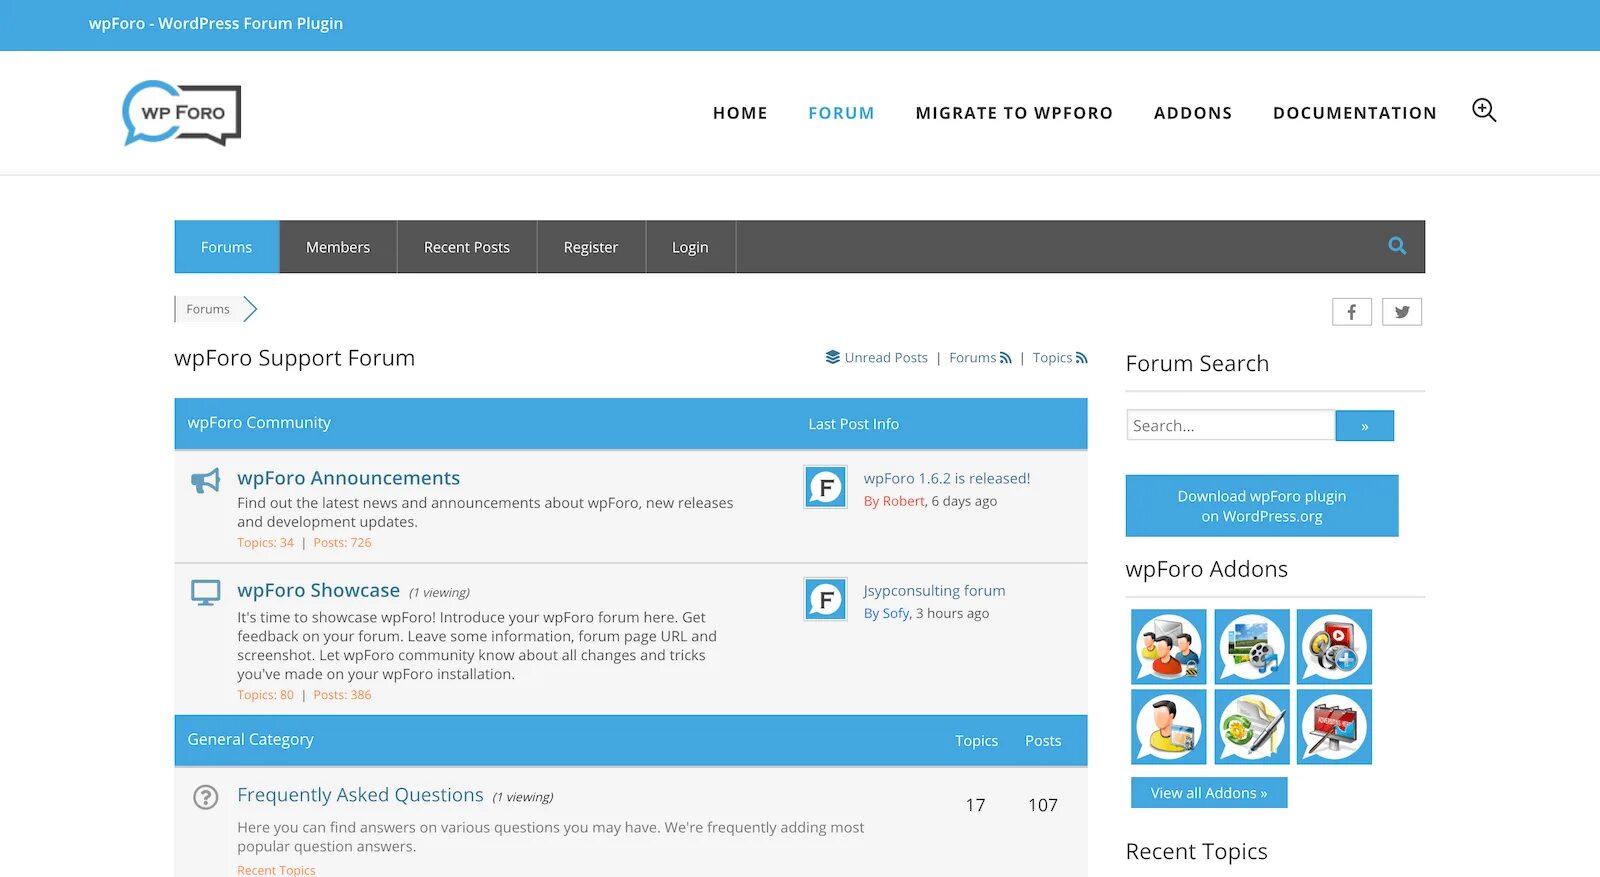Open the media photos and film reel addon
1600x877 pixels.
click(x=1252, y=647)
